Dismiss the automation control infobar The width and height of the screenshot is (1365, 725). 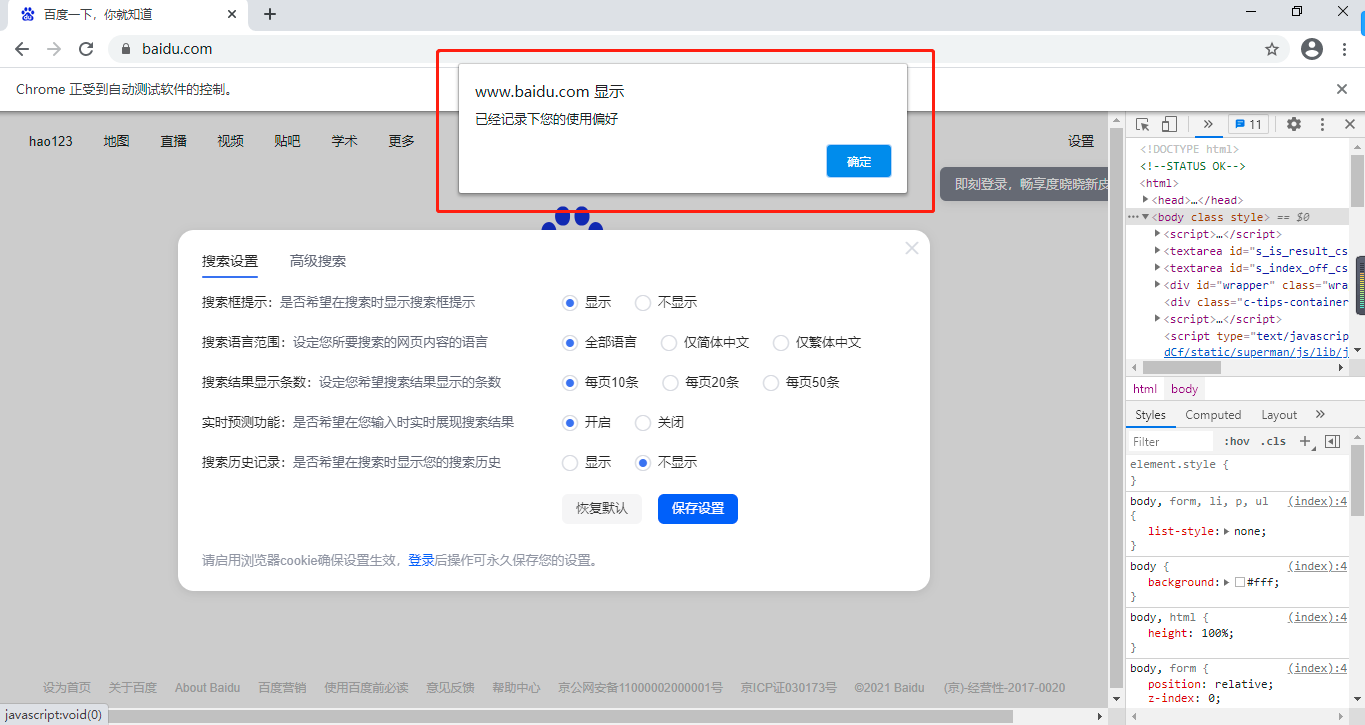coord(1342,89)
